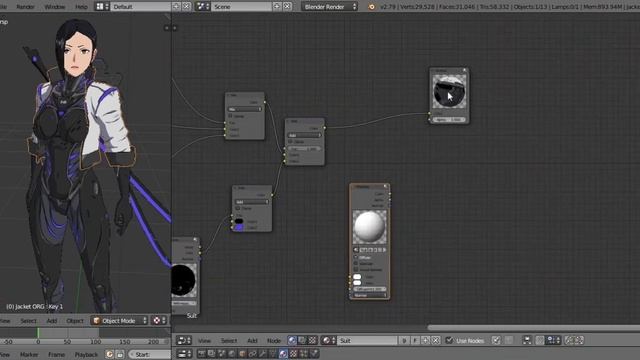Add new material with plus button

click(425, 340)
